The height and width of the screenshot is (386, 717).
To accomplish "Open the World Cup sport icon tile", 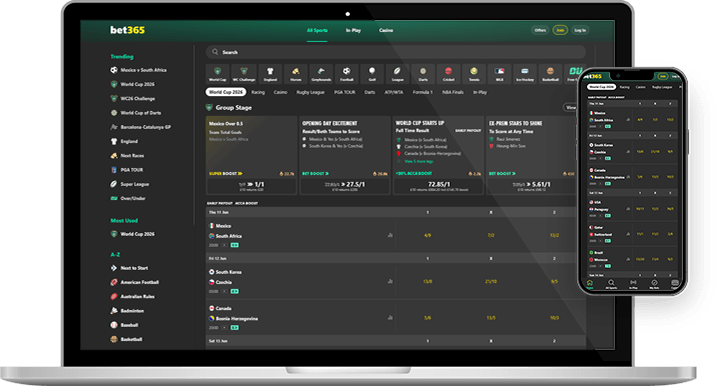I will tap(218, 74).
